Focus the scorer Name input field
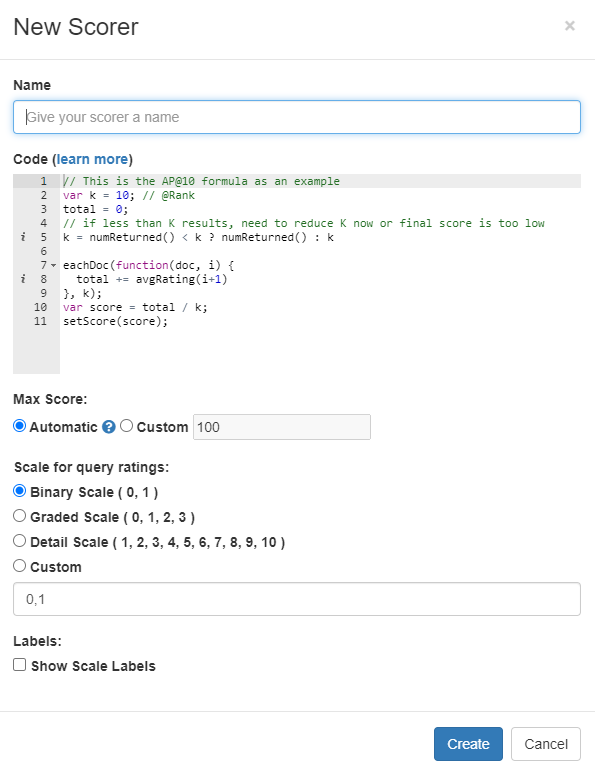 [x=297, y=117]
